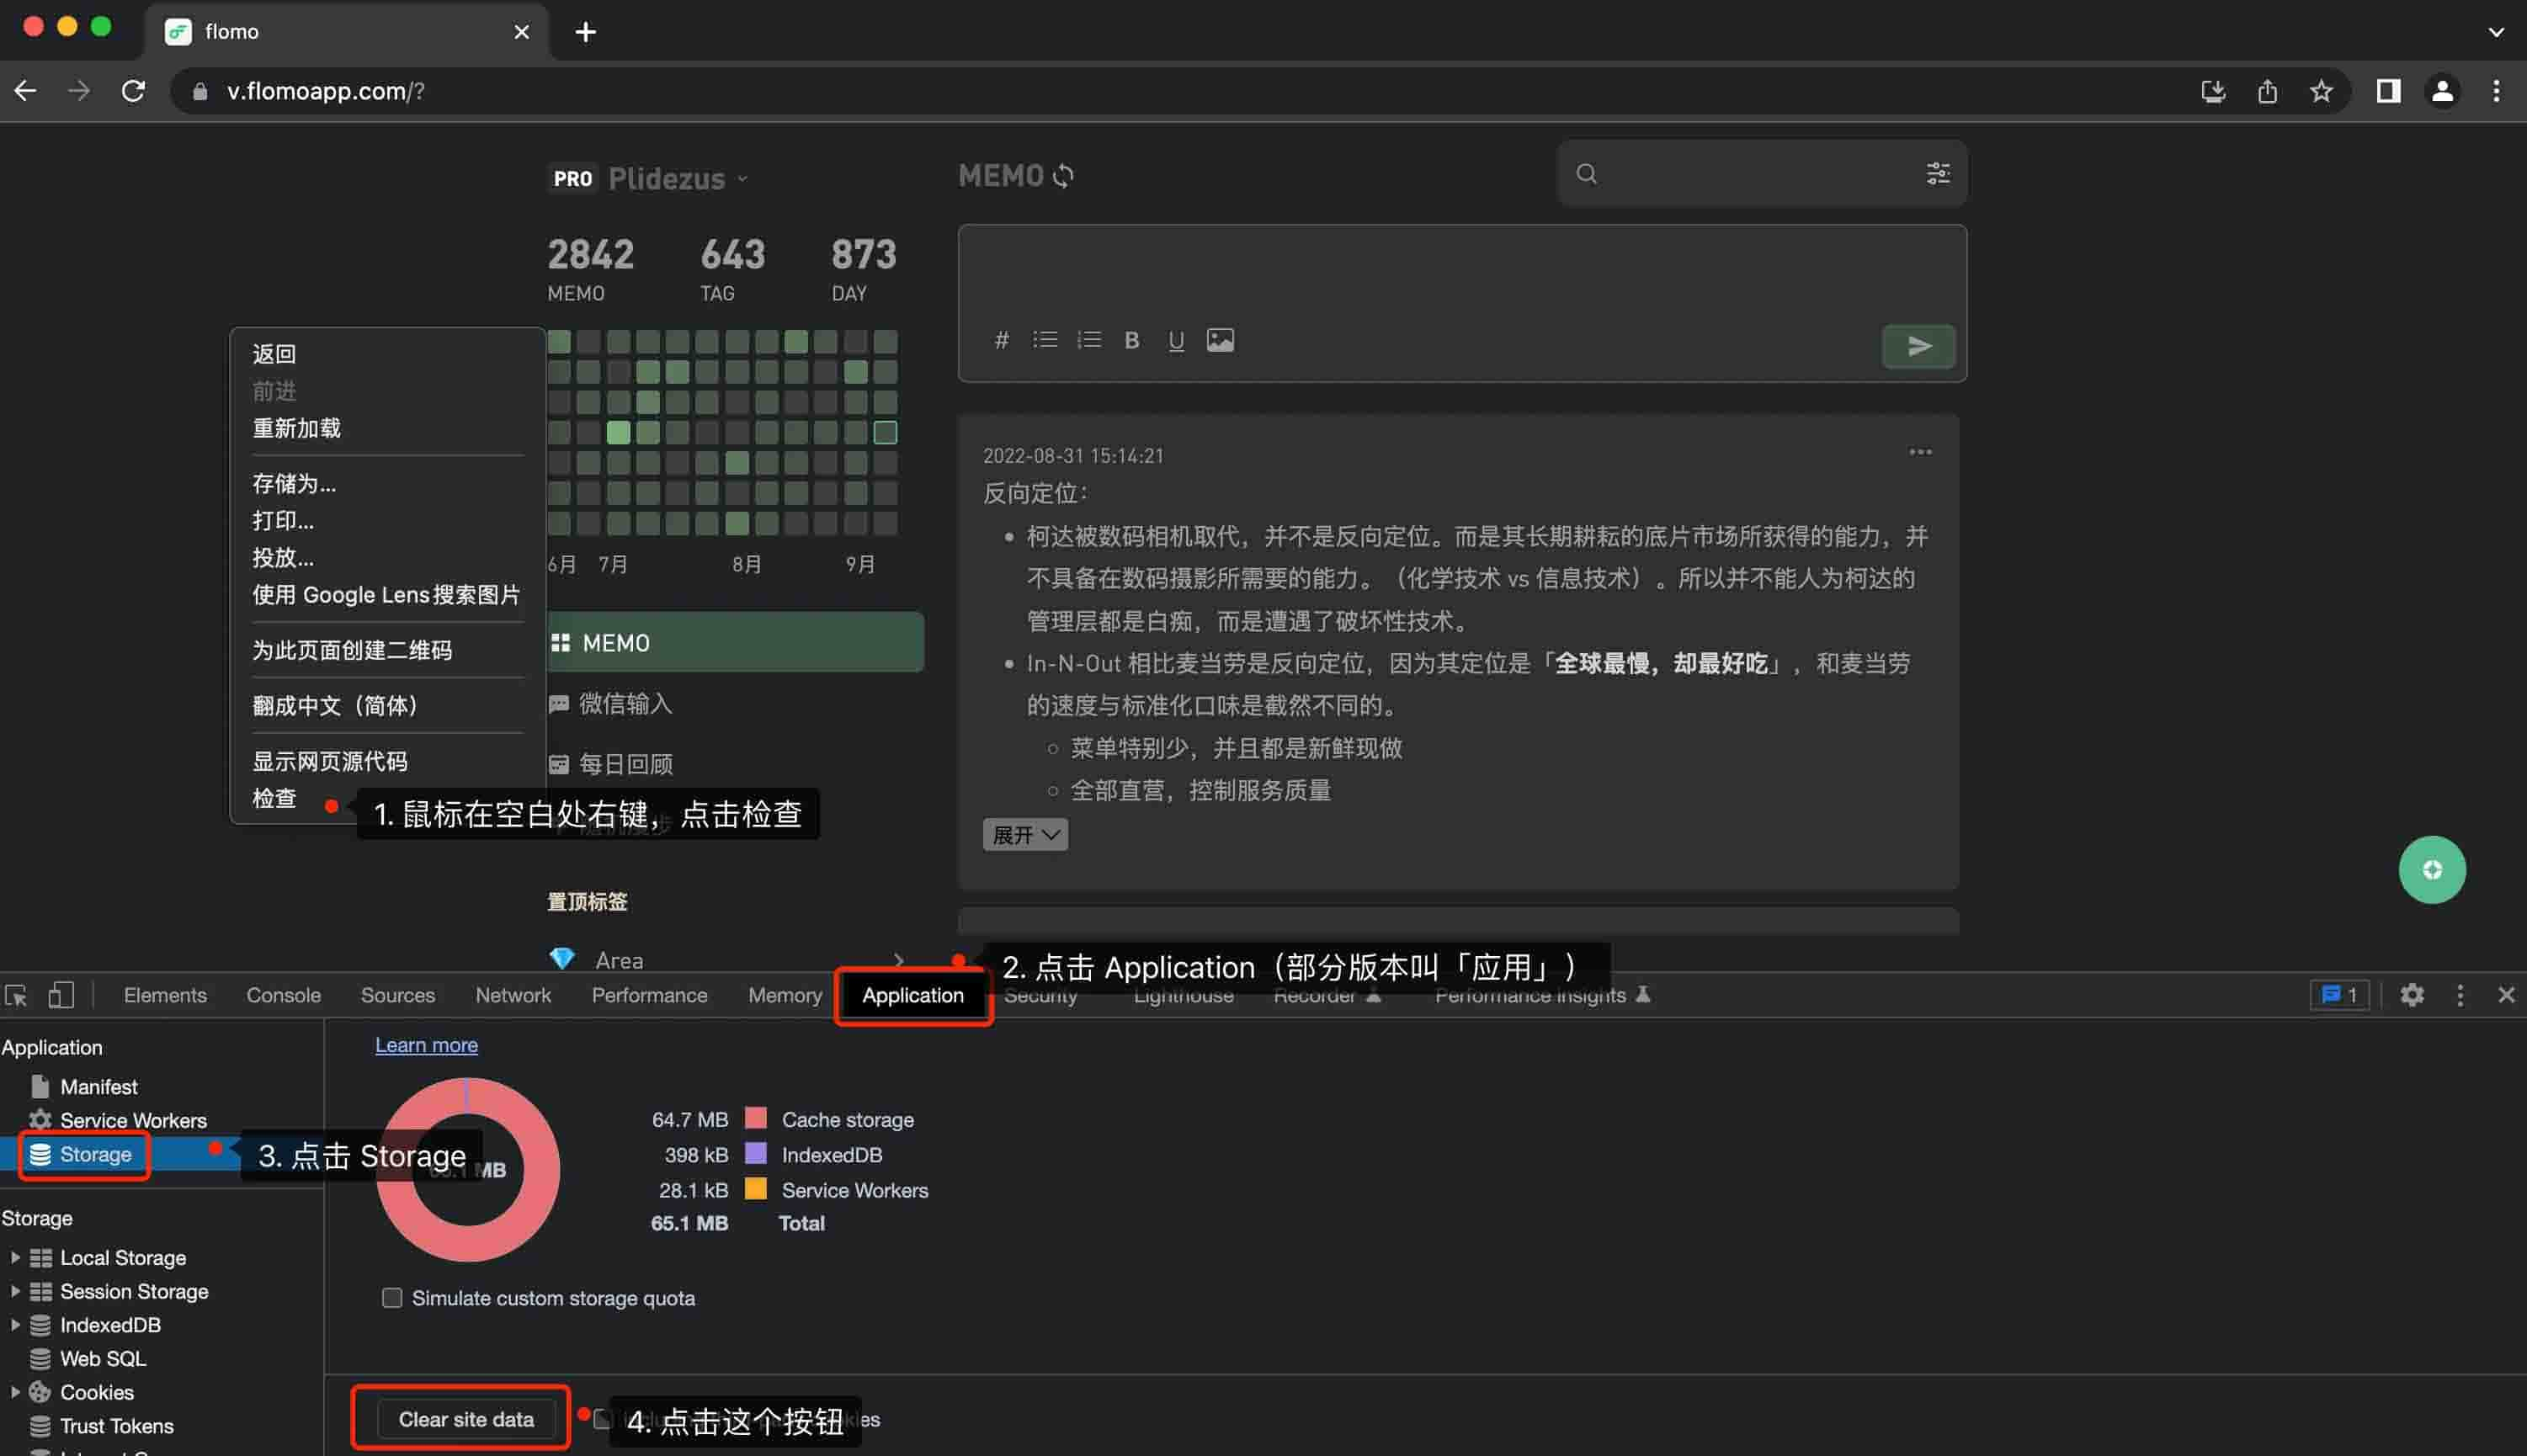Image resolution: width=2527 pixels, height=1456 pixels.
Task: Select the Console tab in DevTools
Action: pos(281,995)
